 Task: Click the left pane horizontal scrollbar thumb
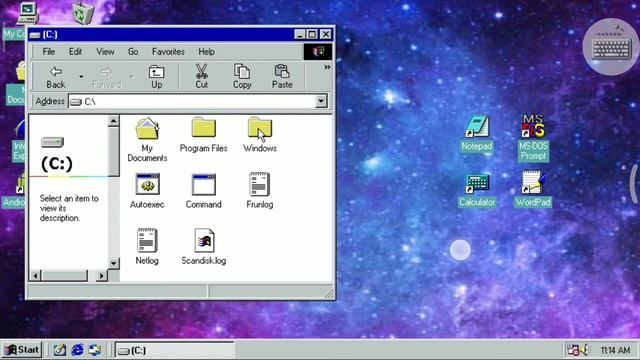64,276
